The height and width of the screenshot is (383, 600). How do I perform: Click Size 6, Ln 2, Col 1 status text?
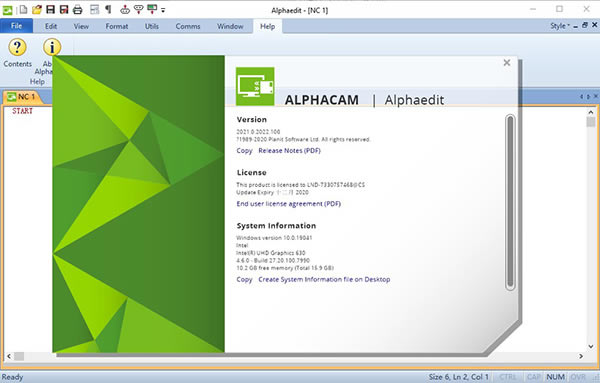[458, 377]
